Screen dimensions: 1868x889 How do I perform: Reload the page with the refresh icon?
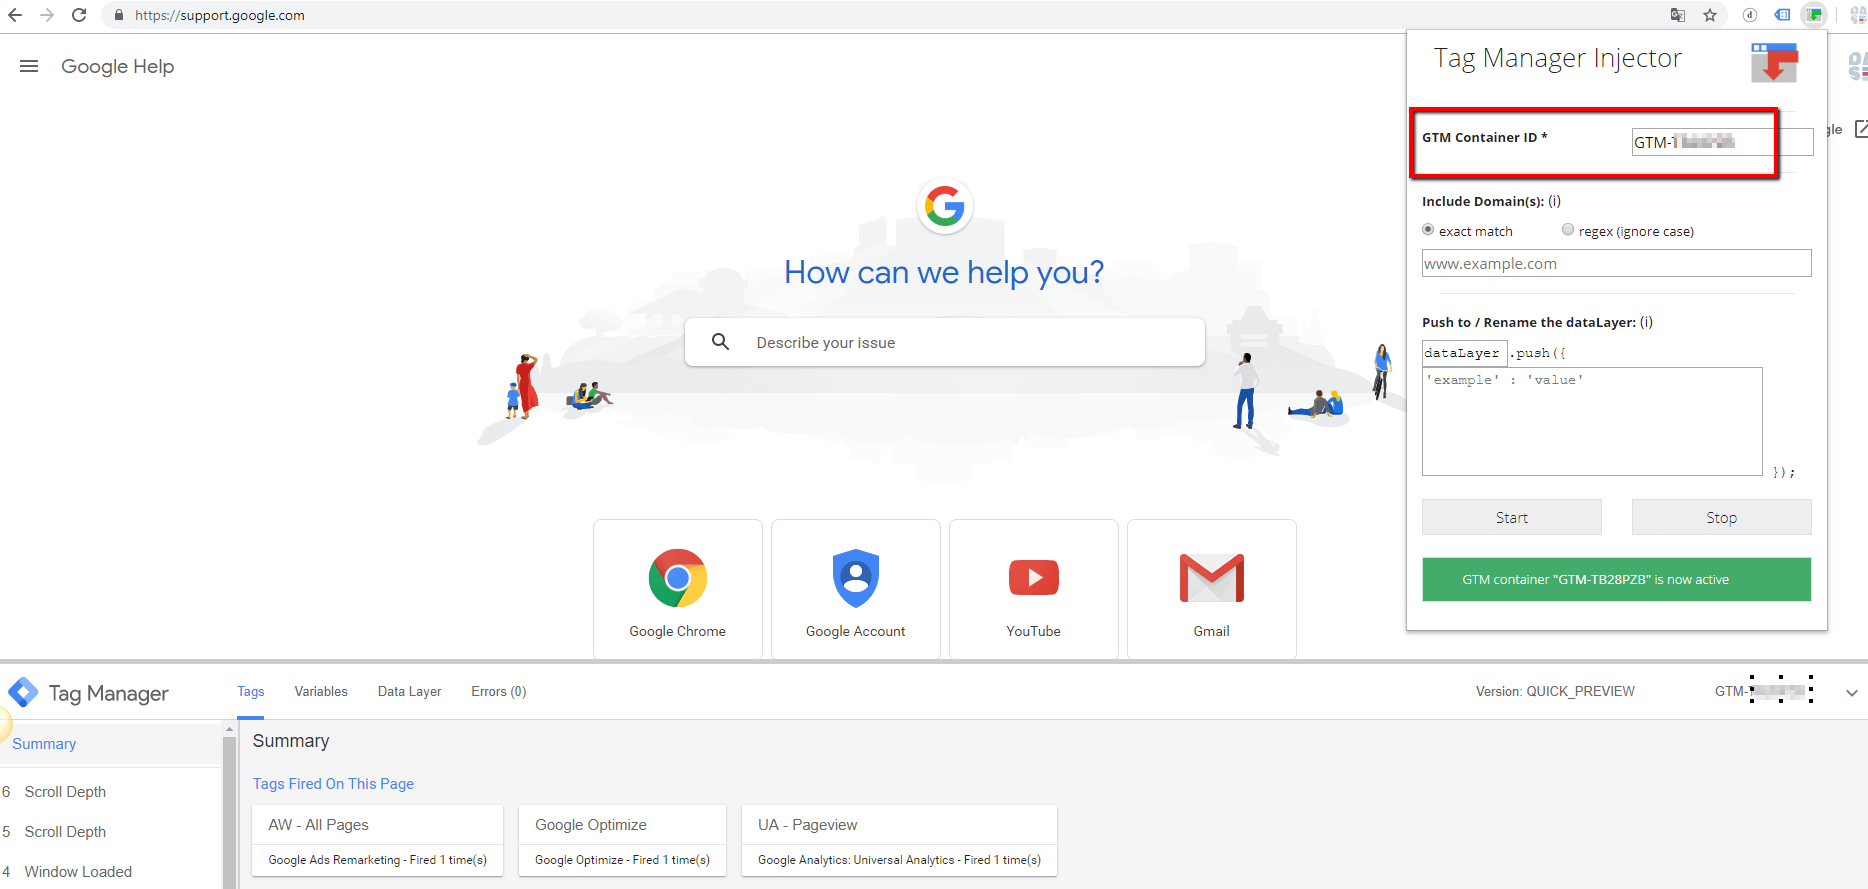point(79,15)
